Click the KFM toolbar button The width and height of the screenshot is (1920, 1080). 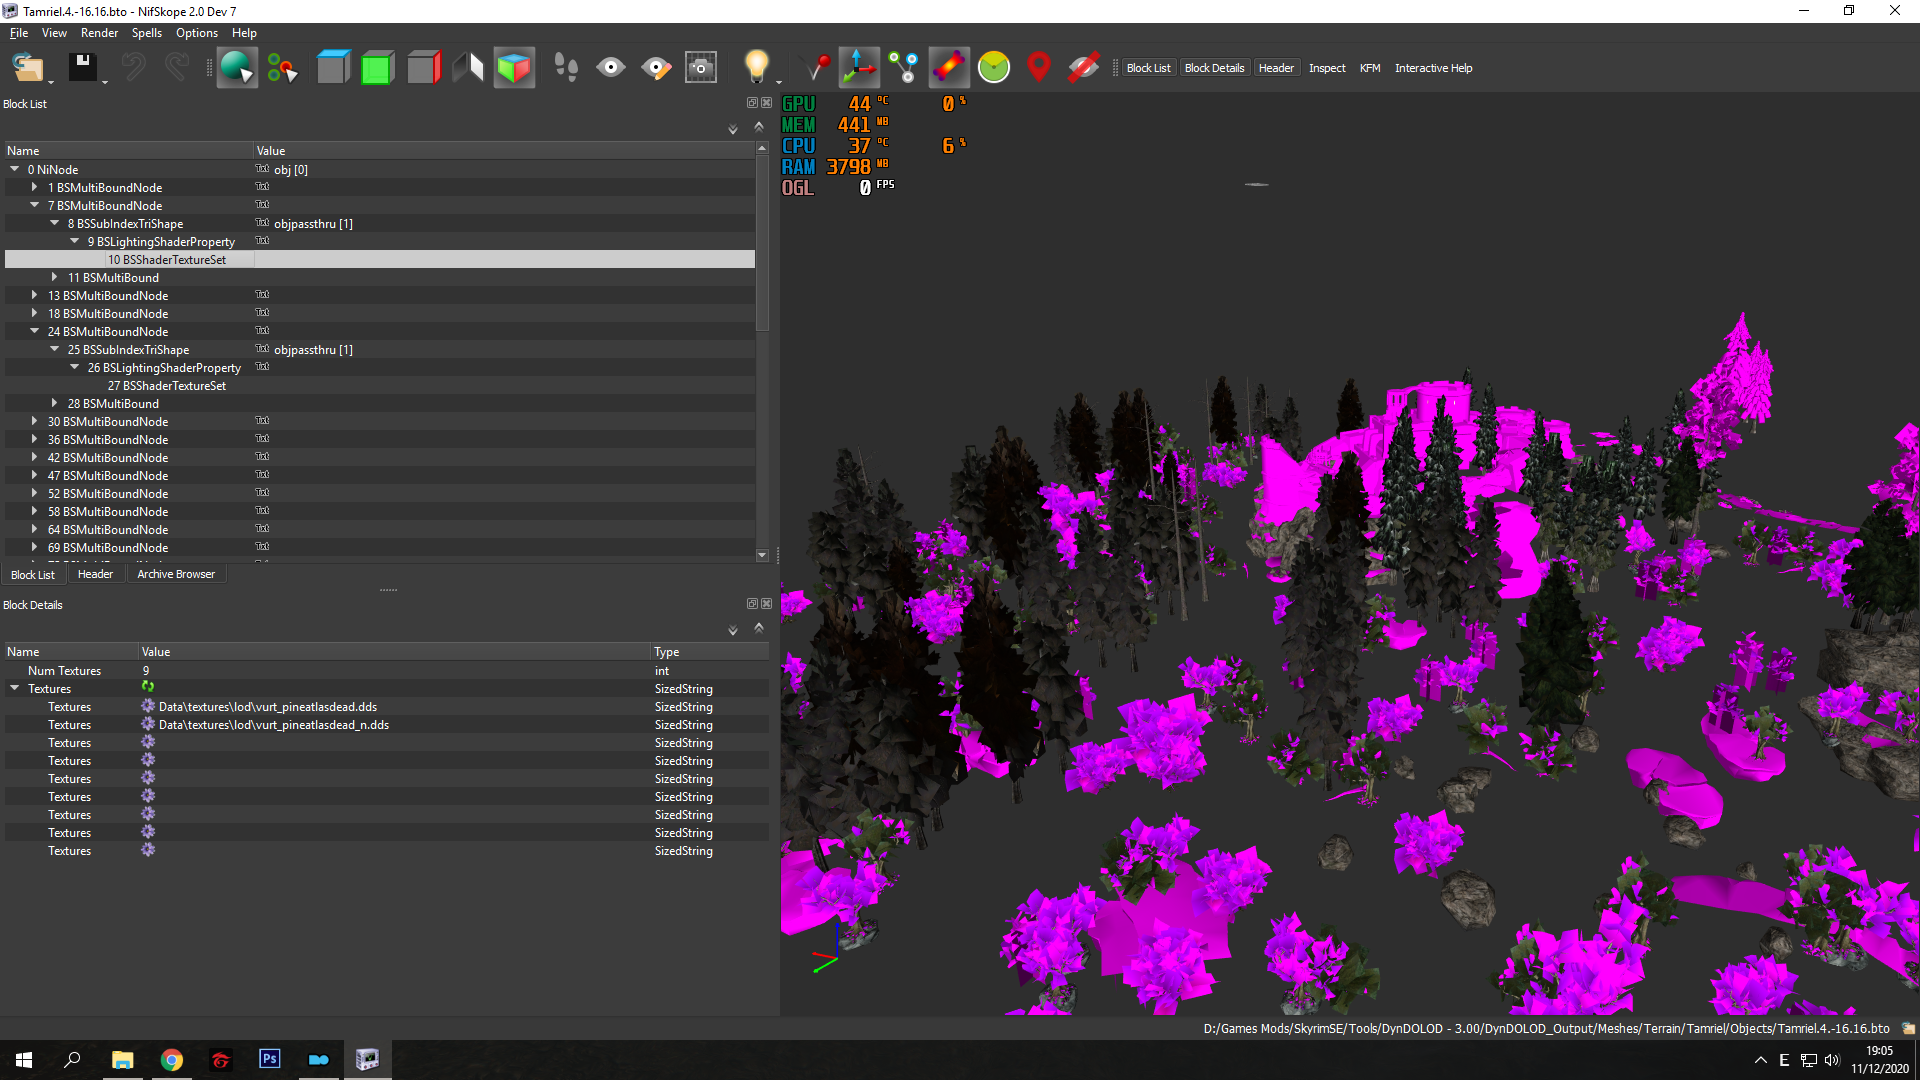pyautogui.click(x=1370, y=68)
